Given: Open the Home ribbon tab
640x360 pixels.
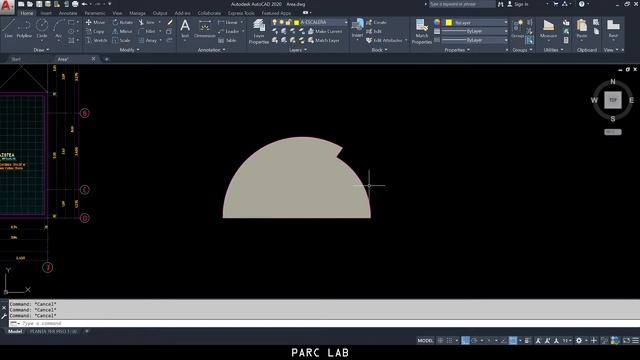Looking at the screenshot, I should point(27,13).
